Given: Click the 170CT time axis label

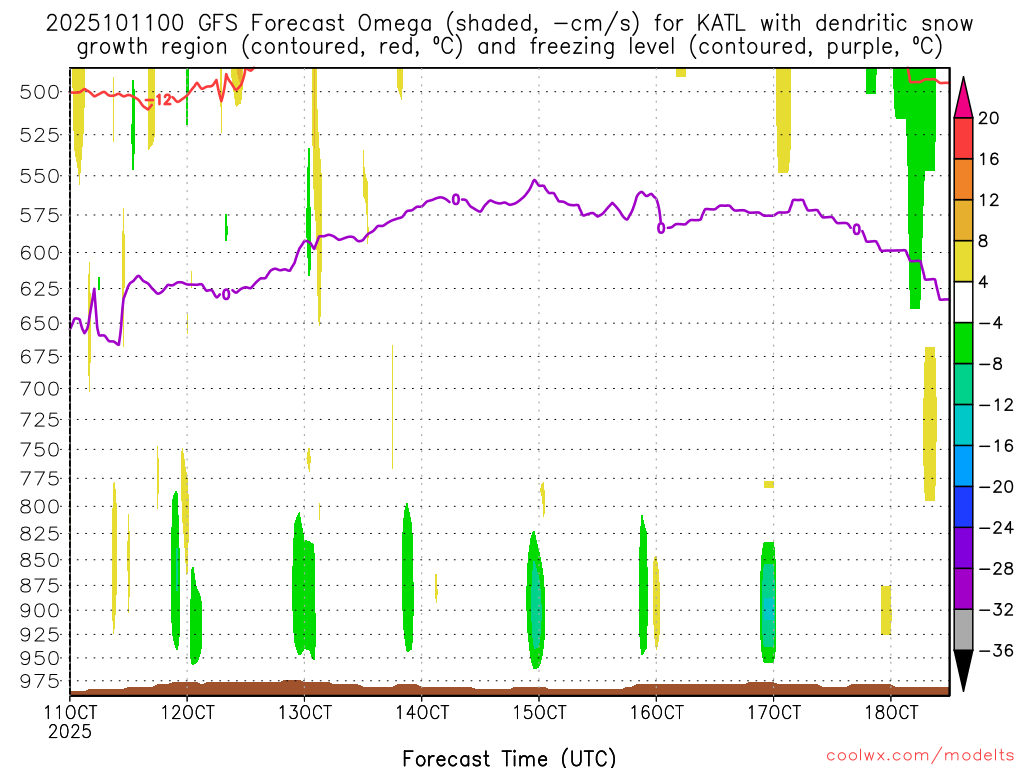Looking at the screenshot, I should (x=773, y=712).
